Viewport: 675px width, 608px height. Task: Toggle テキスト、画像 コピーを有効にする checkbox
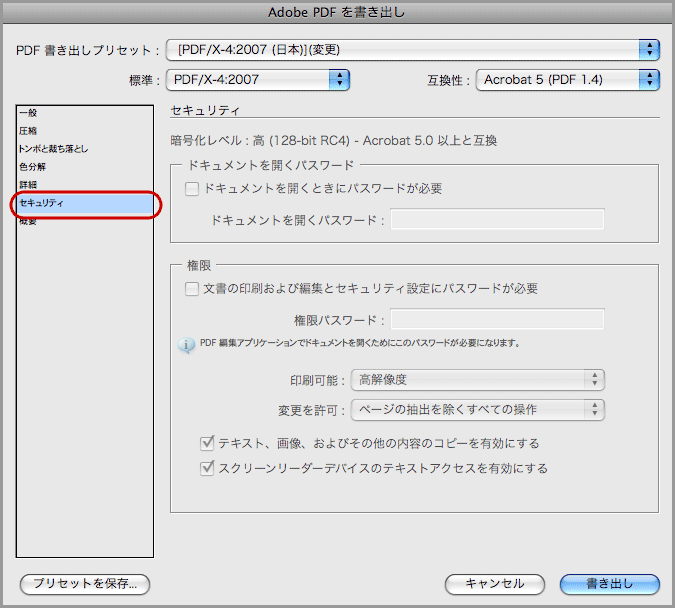207,443
